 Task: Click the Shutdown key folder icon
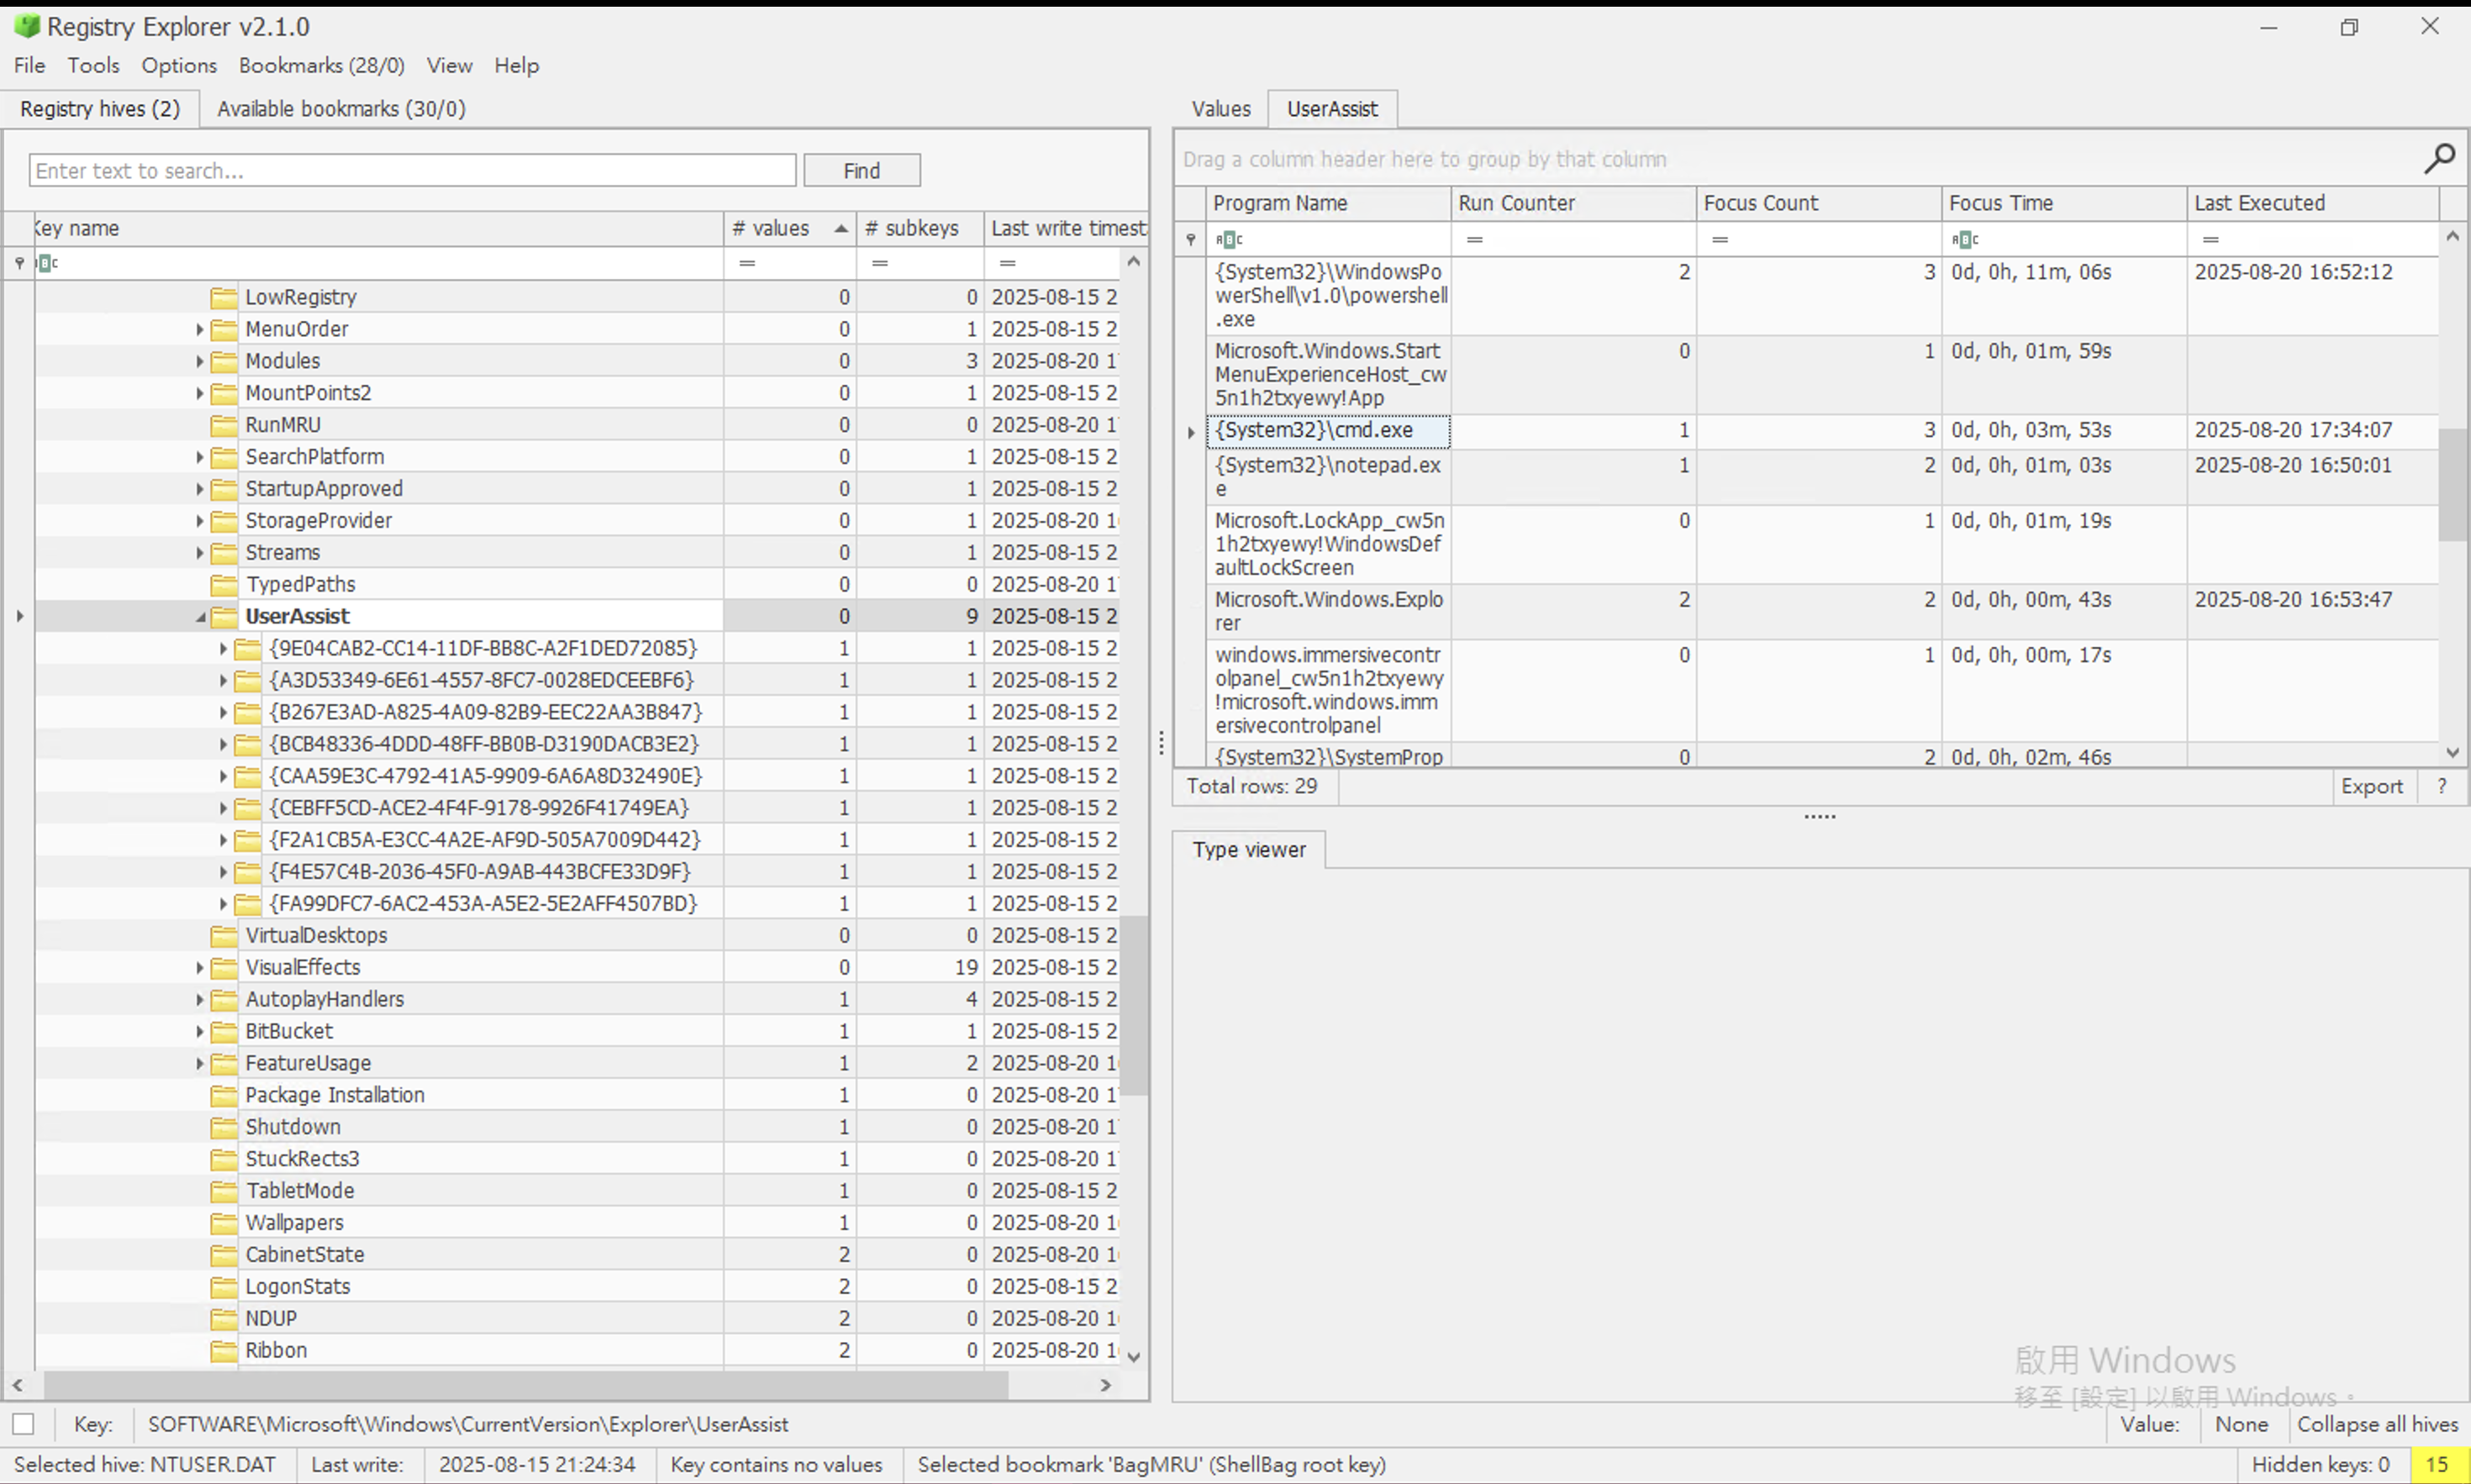(x=224, y=1127)
